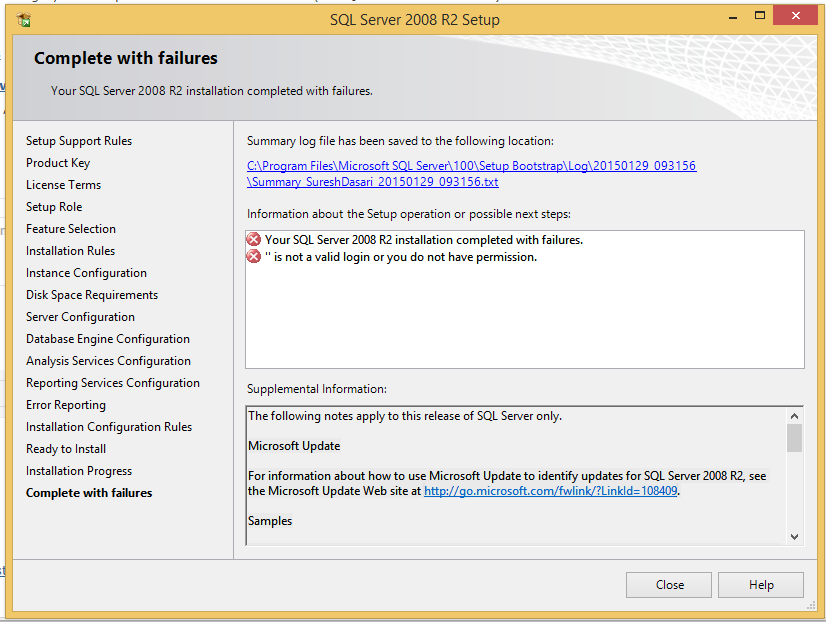
Task: Click the error icon beside installation completed message
Action: coord(254,240)
